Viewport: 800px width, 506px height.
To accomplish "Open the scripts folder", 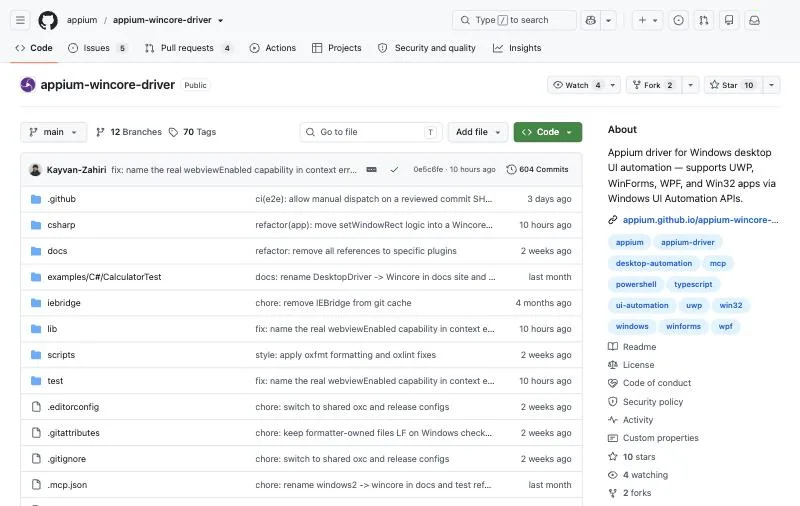I will point(61,355).
